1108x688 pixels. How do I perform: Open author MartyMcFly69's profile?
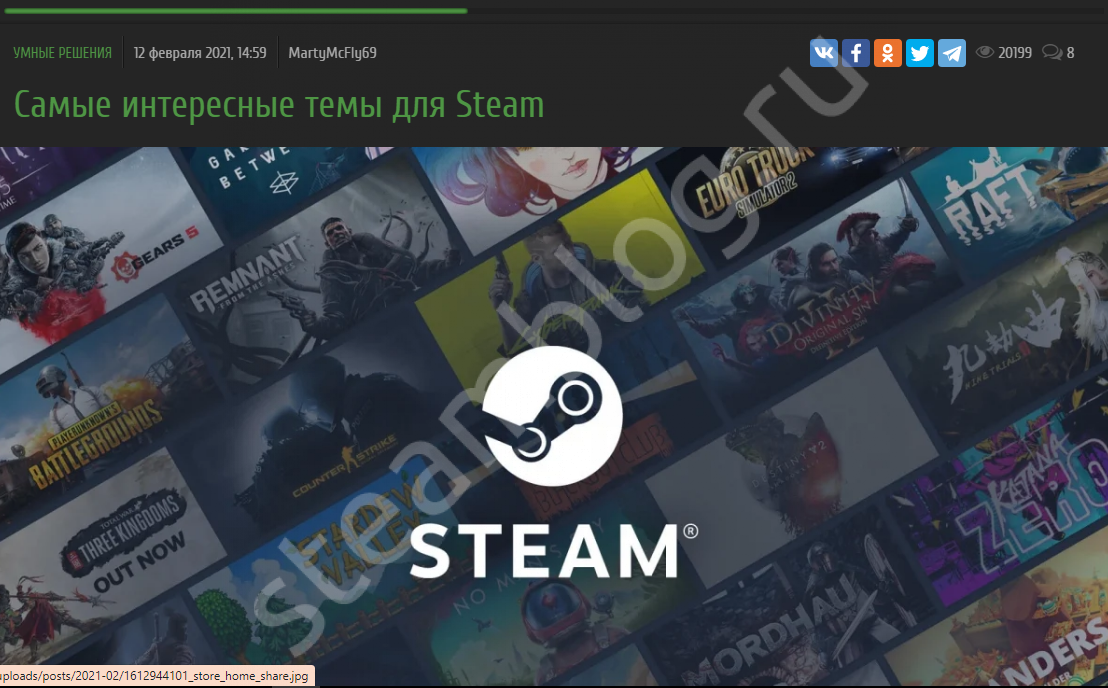[332, 53]
